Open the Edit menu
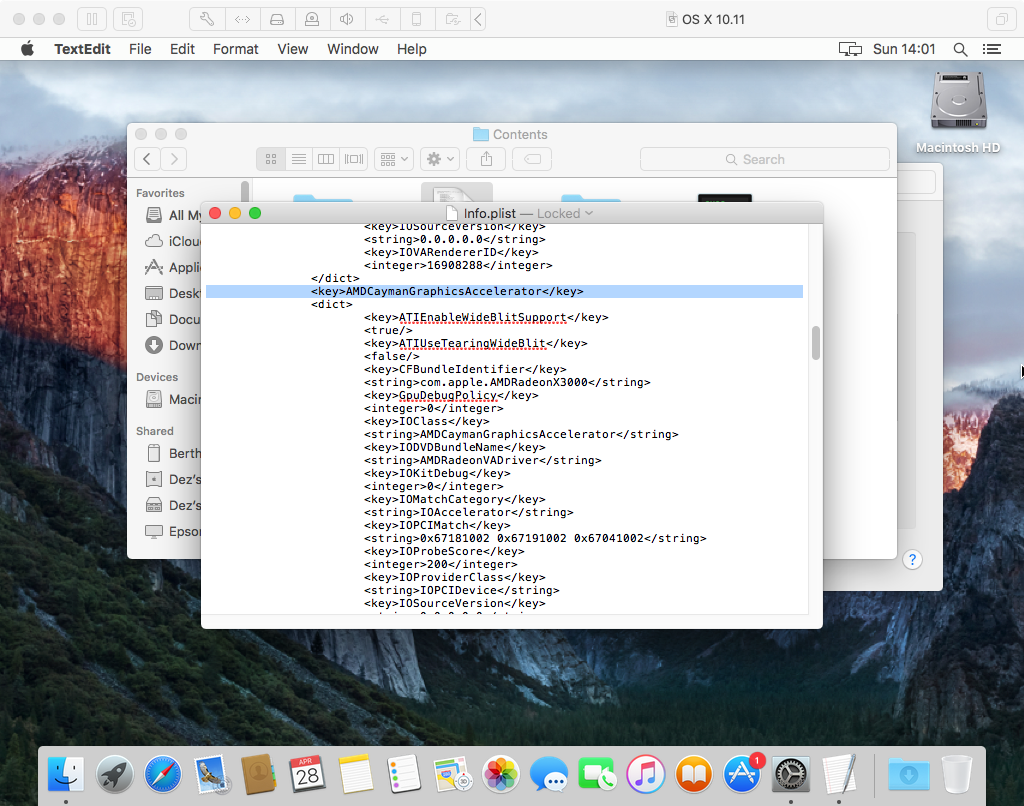This screenshot has width=1024, height=806. tap(182, 49)
